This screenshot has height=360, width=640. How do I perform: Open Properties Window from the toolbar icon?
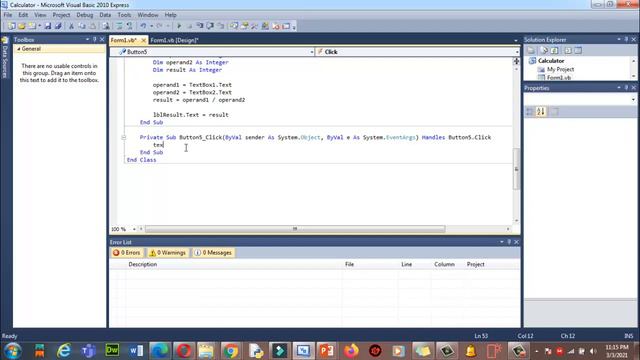pyautogui.click(x=244, y=26)
